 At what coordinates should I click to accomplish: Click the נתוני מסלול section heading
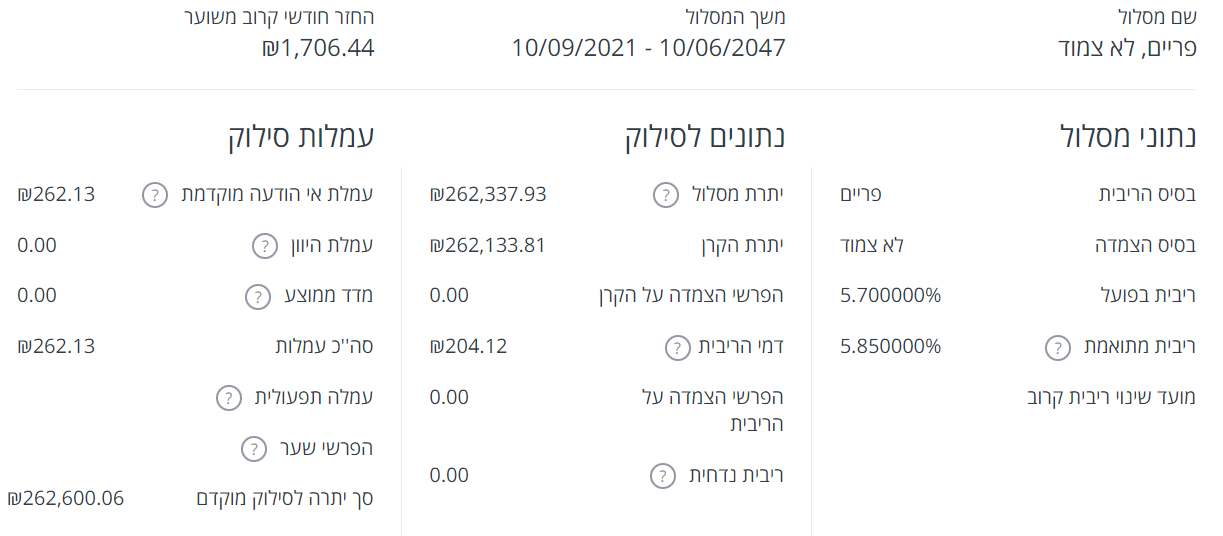click(x=1127, y=137)
